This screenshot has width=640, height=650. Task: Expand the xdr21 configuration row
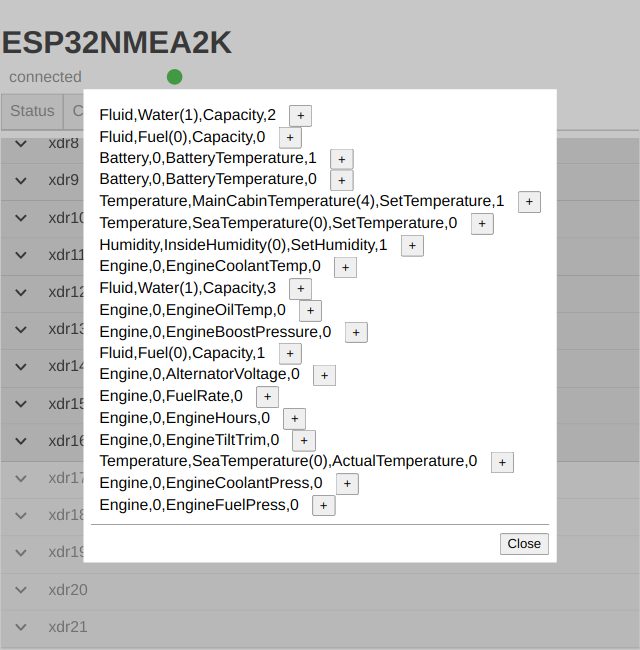point(21,628)
